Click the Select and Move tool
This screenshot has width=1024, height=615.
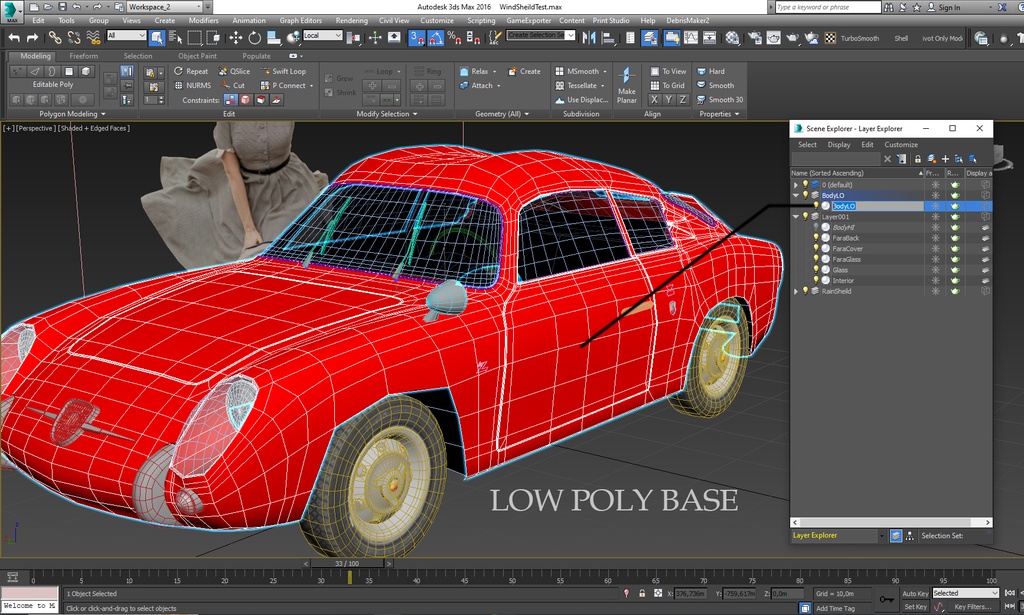236,38
